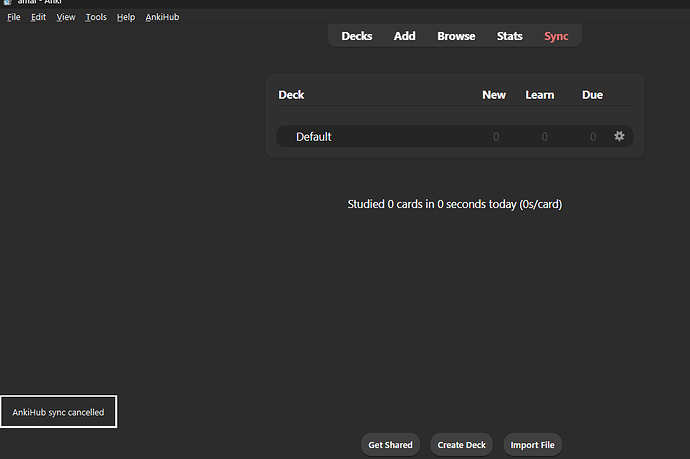Open the Help menu
This screenshot has width=690, height=459.
(x=126, y=17)
